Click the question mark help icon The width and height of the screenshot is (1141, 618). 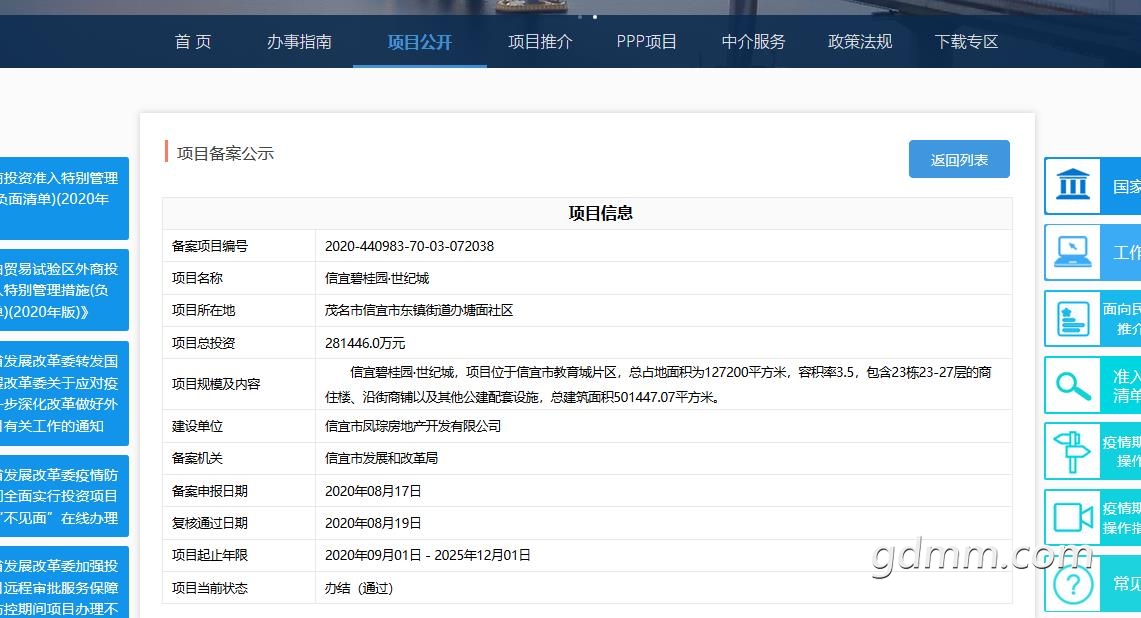(x=1072, y=584)
